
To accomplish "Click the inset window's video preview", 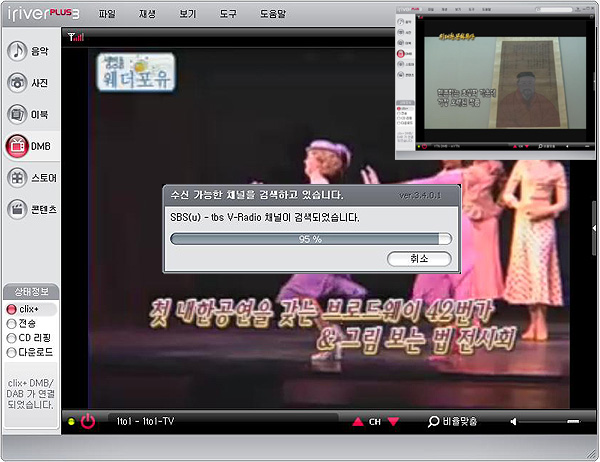I will [x=505, y=82].
